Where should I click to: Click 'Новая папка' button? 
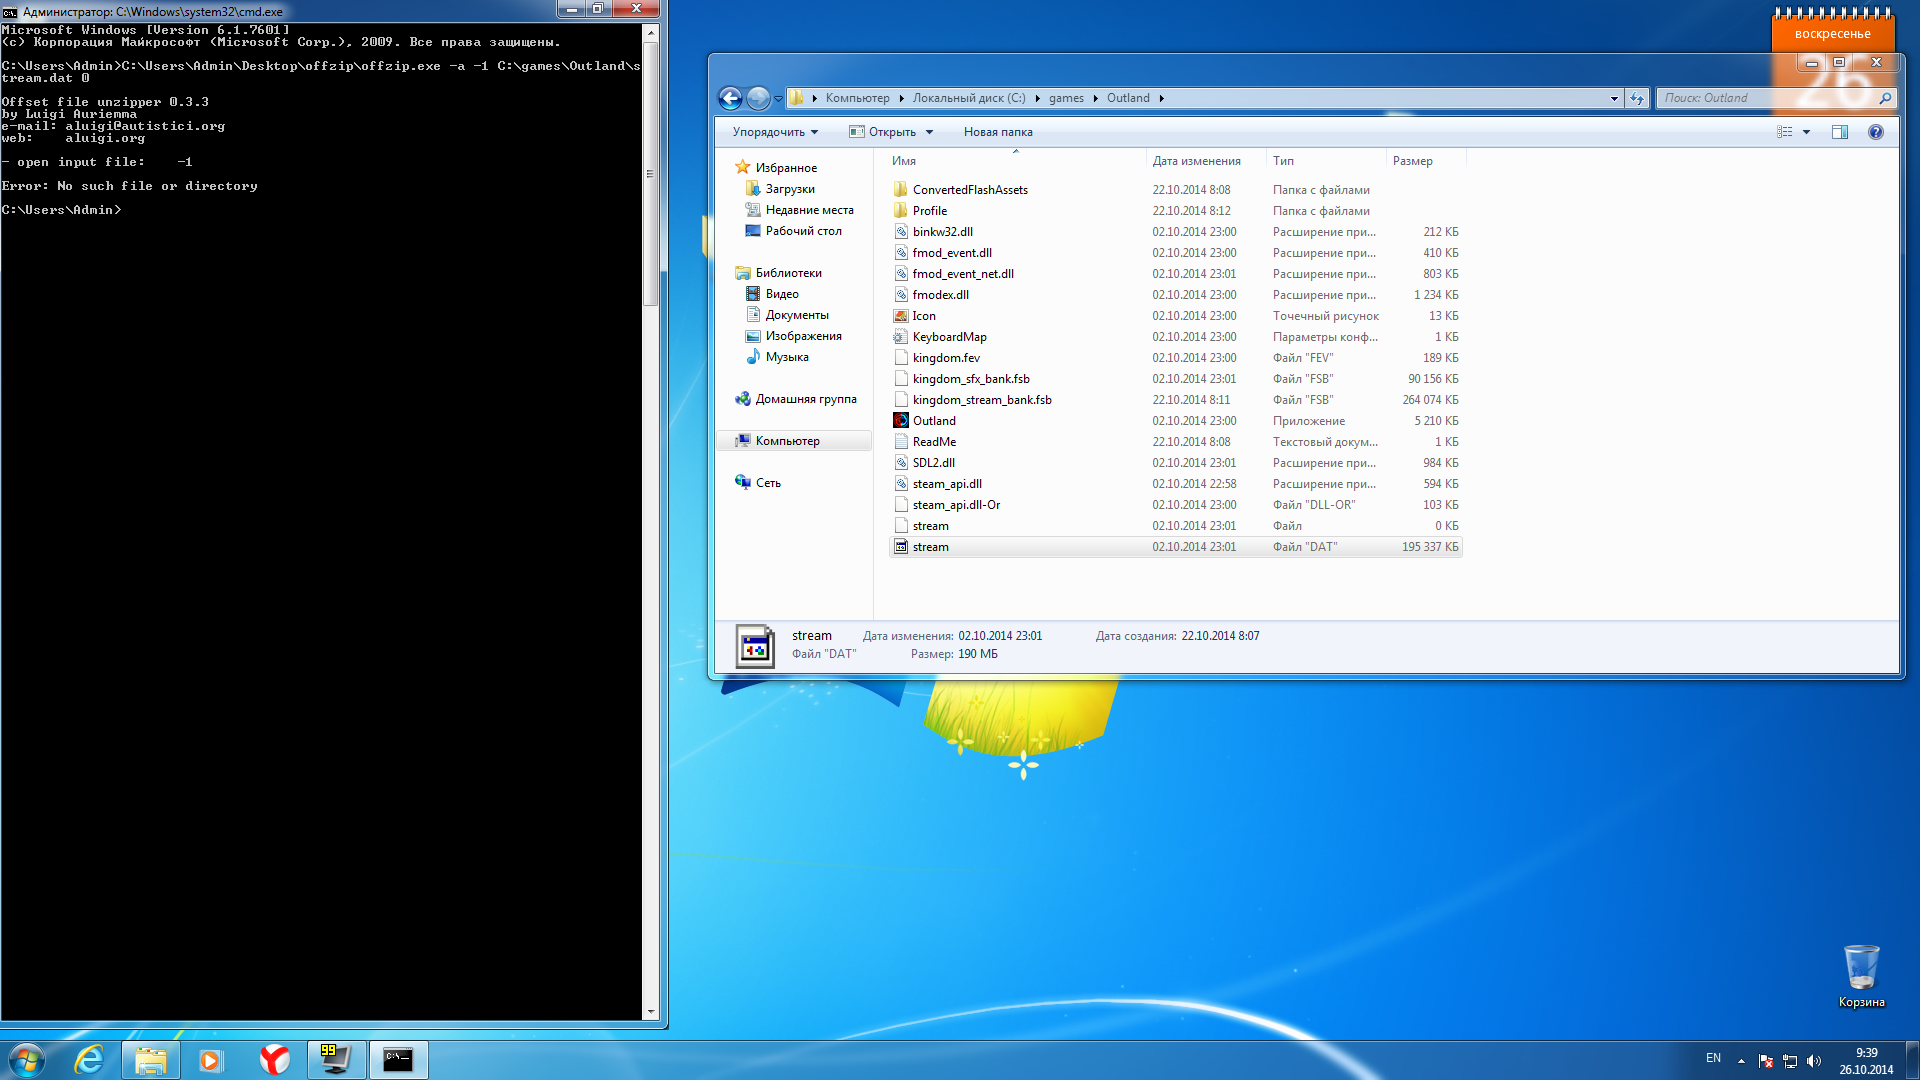[x=998, y=132]
